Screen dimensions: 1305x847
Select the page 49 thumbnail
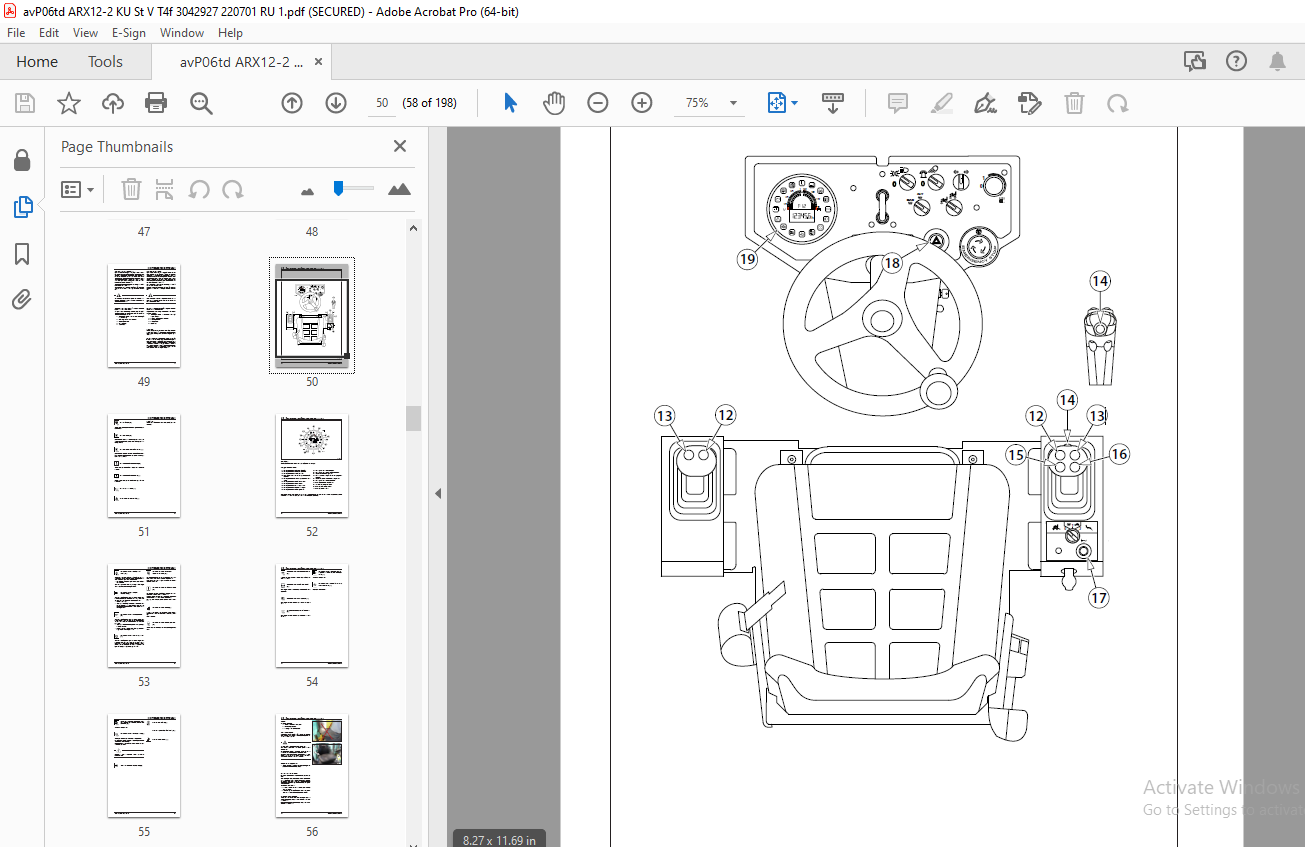(x=144, y=315)
